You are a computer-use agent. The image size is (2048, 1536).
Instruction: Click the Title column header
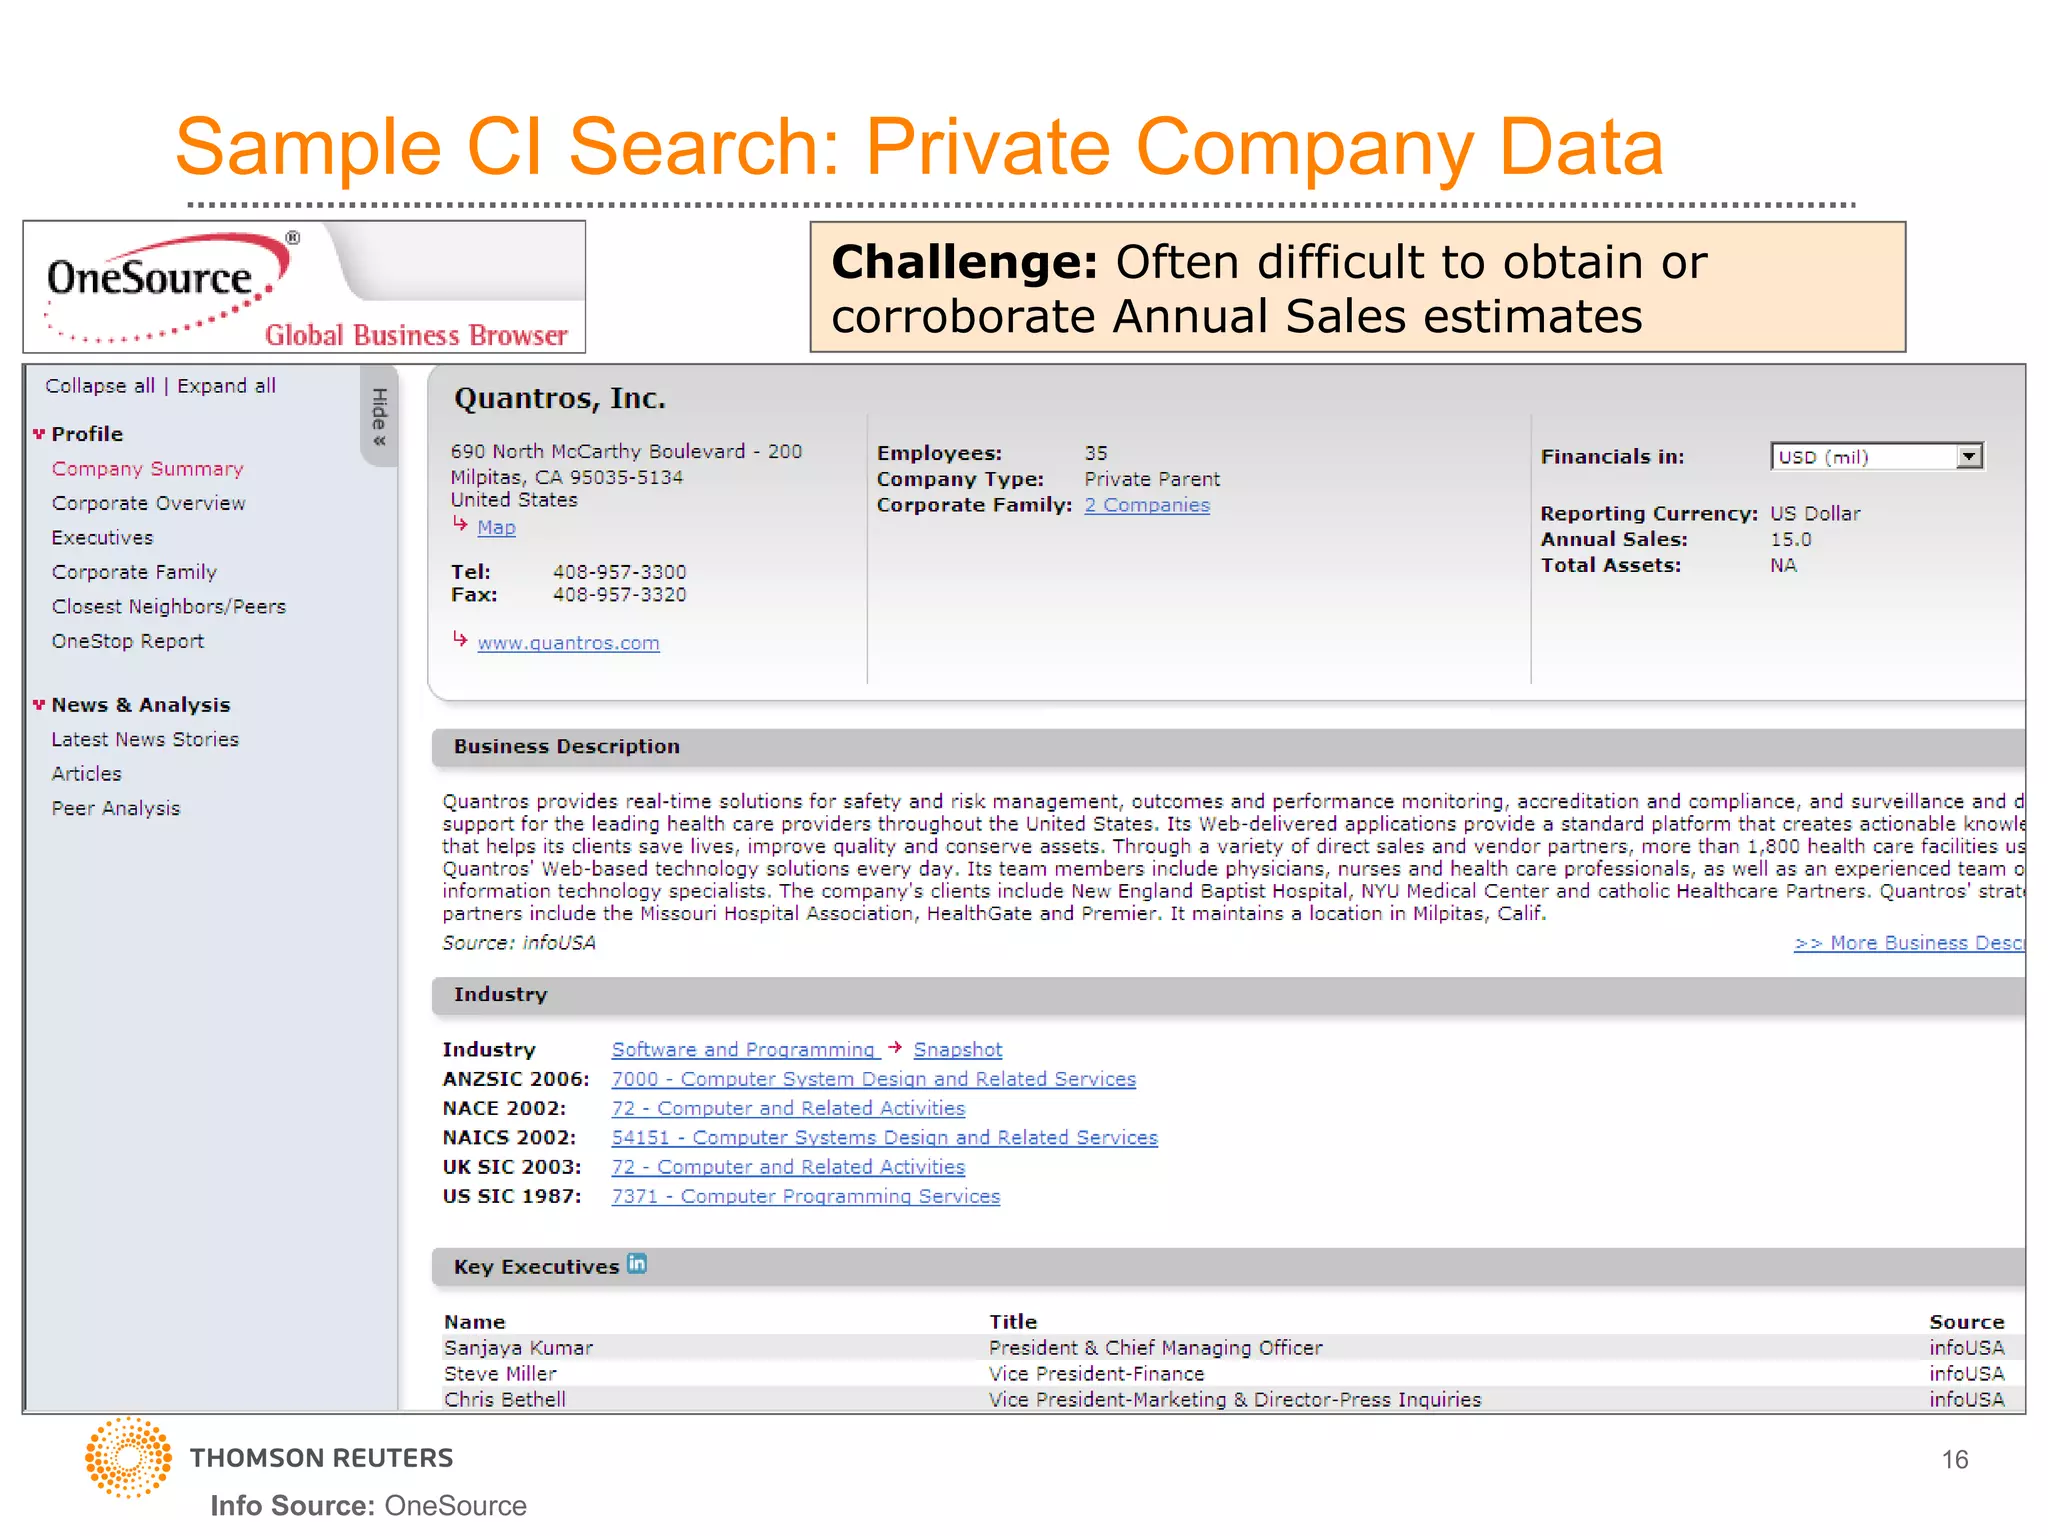tap(1013, 1322)
